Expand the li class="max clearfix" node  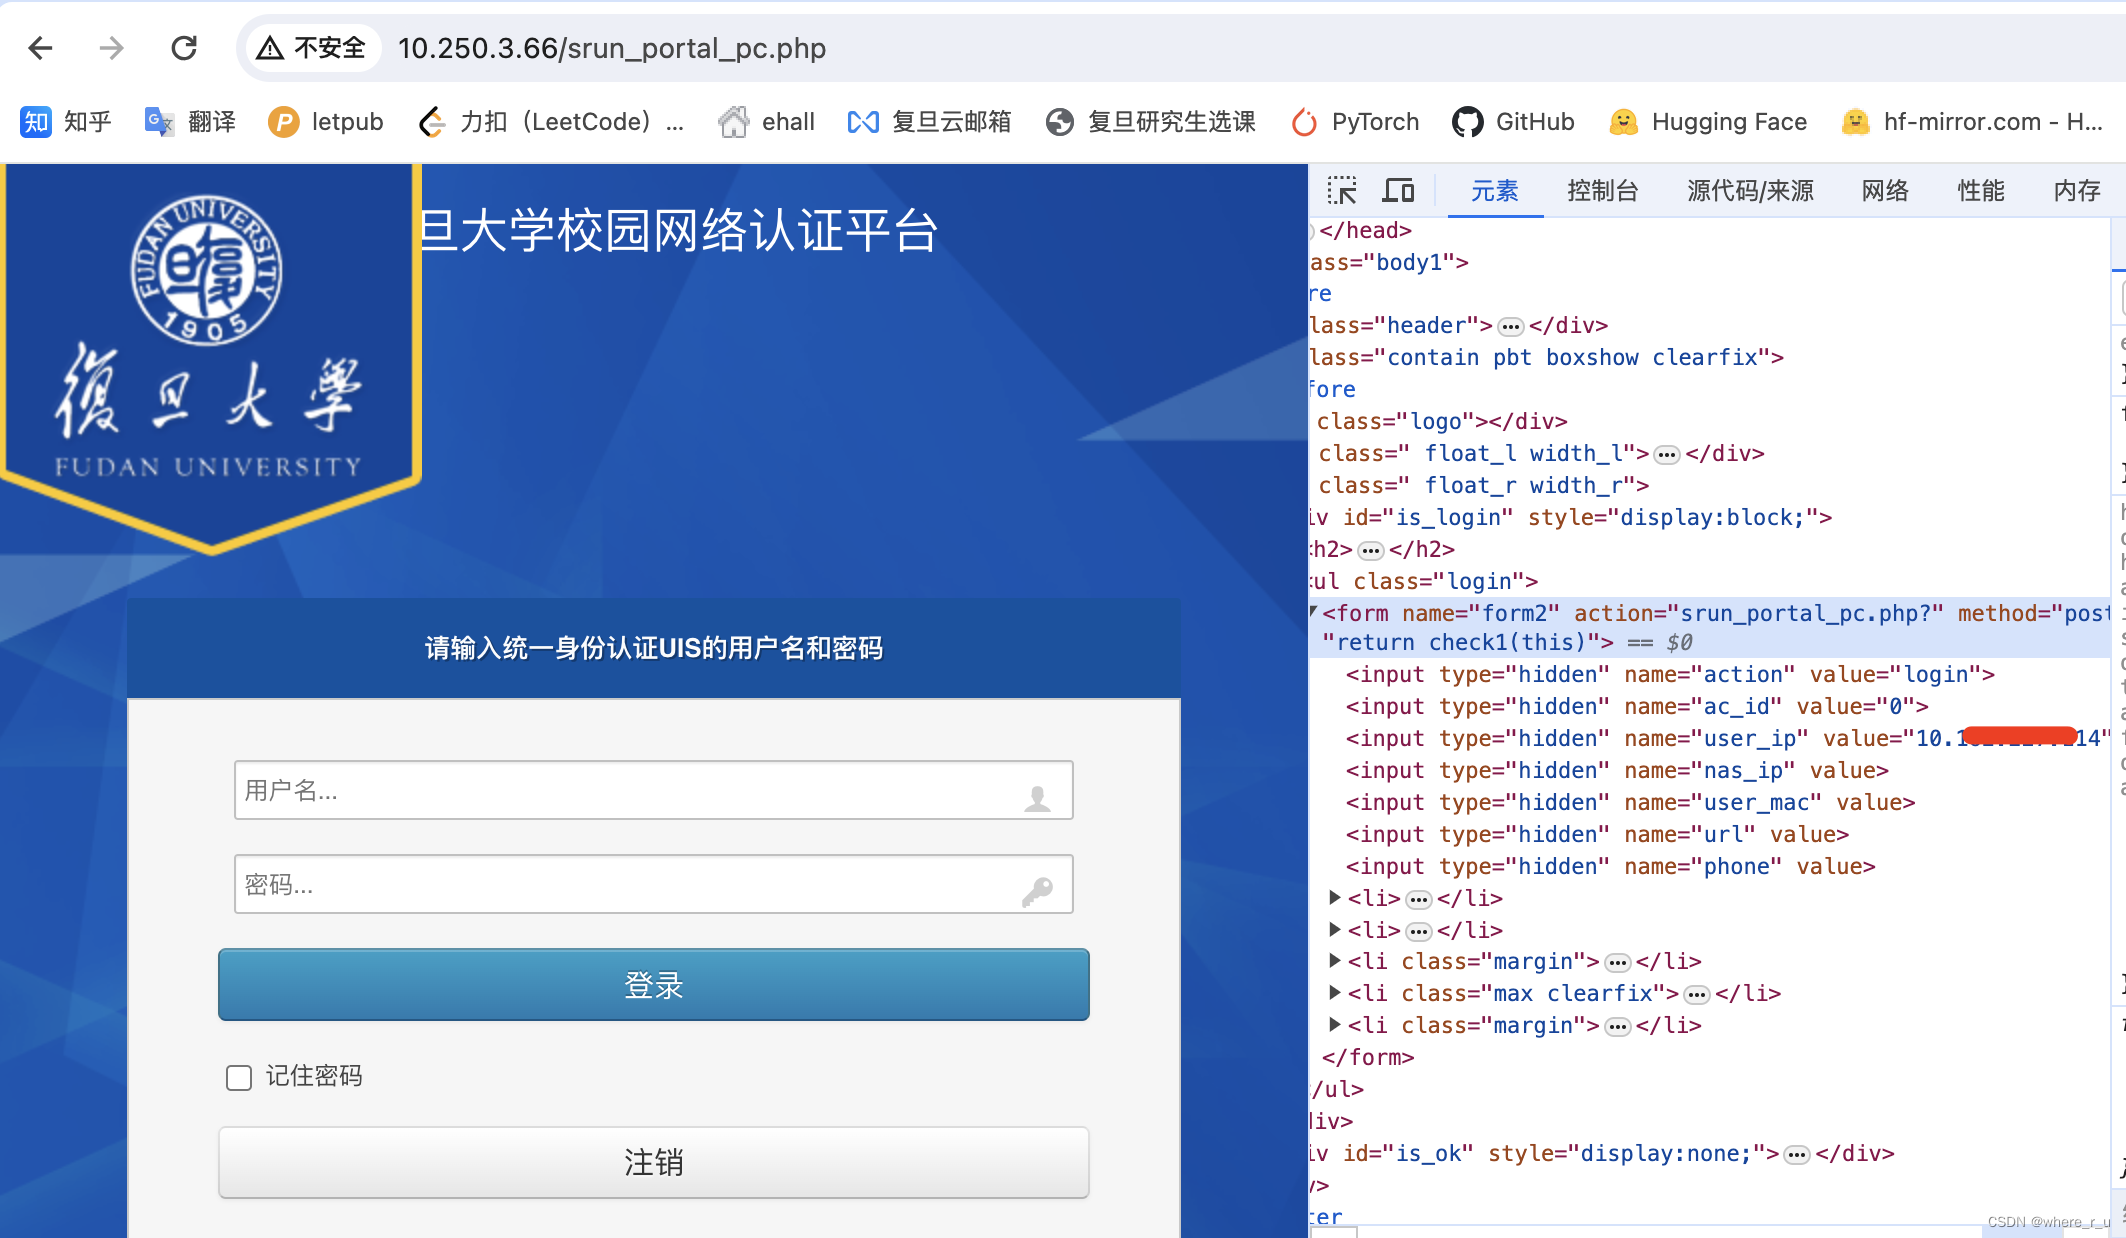point(1334,993)
